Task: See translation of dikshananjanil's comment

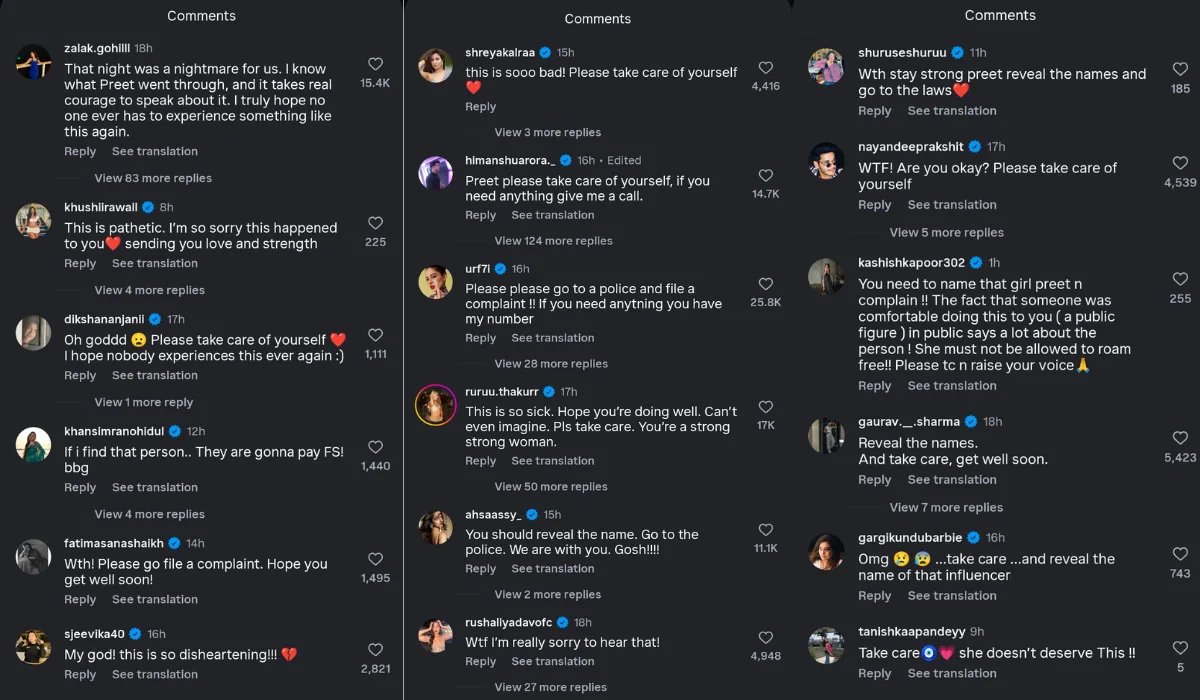Action: (x=154, y=375)
